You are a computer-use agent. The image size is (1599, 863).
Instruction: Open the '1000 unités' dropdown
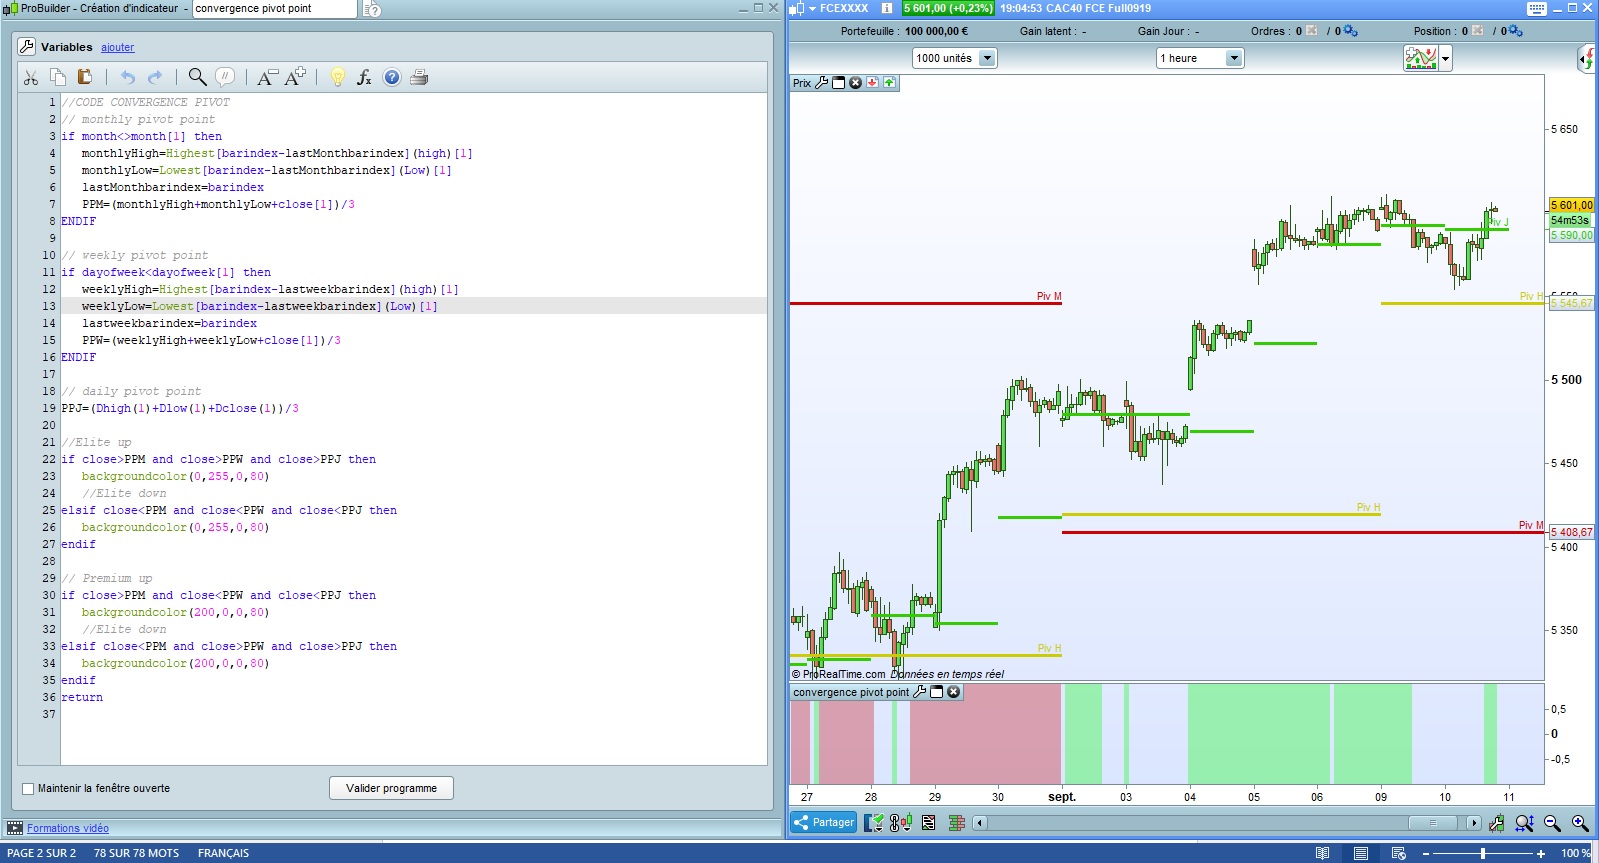click(x=954, y=58)
